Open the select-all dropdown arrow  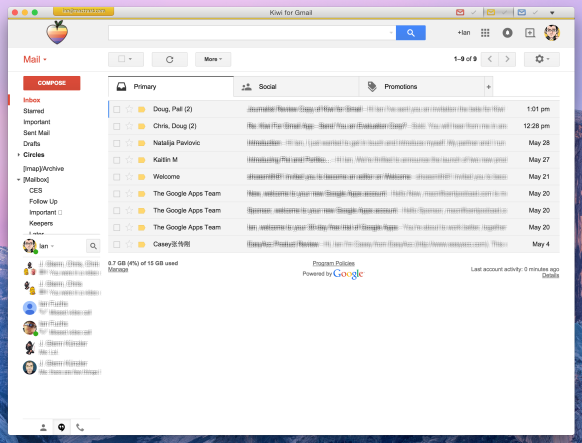pos(130,59)
